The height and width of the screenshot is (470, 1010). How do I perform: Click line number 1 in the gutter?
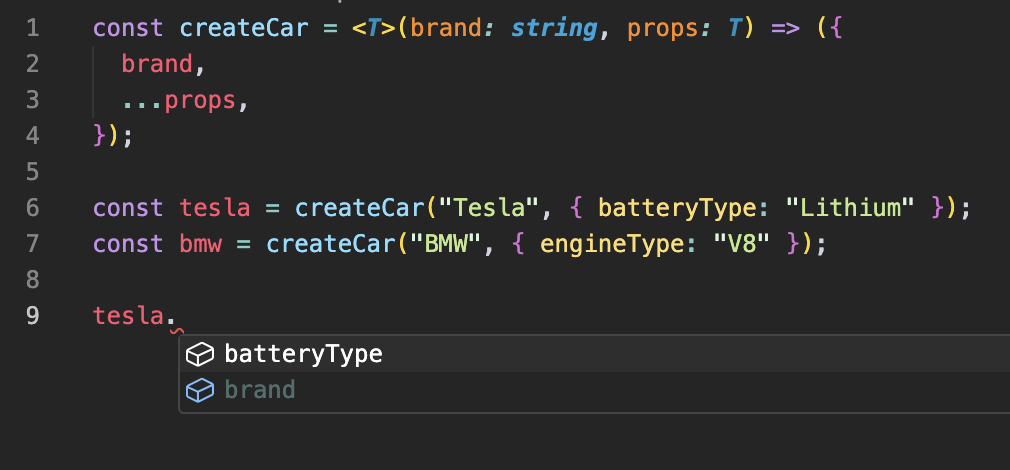tap(32, 28)
